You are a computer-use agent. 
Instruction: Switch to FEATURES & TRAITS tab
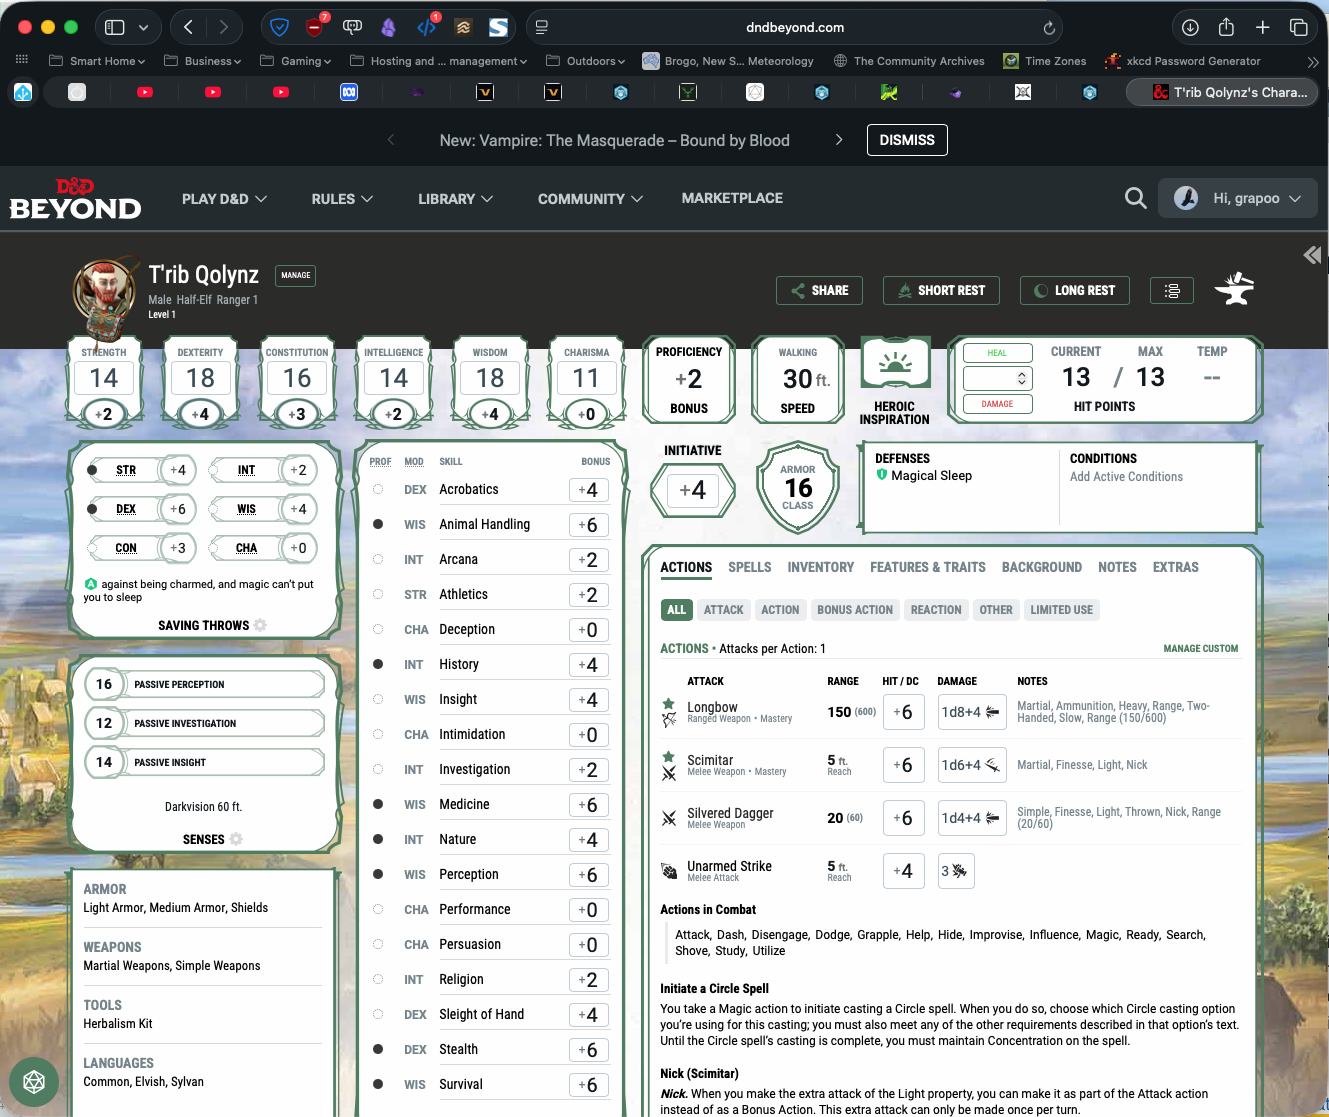pos(928,567)
